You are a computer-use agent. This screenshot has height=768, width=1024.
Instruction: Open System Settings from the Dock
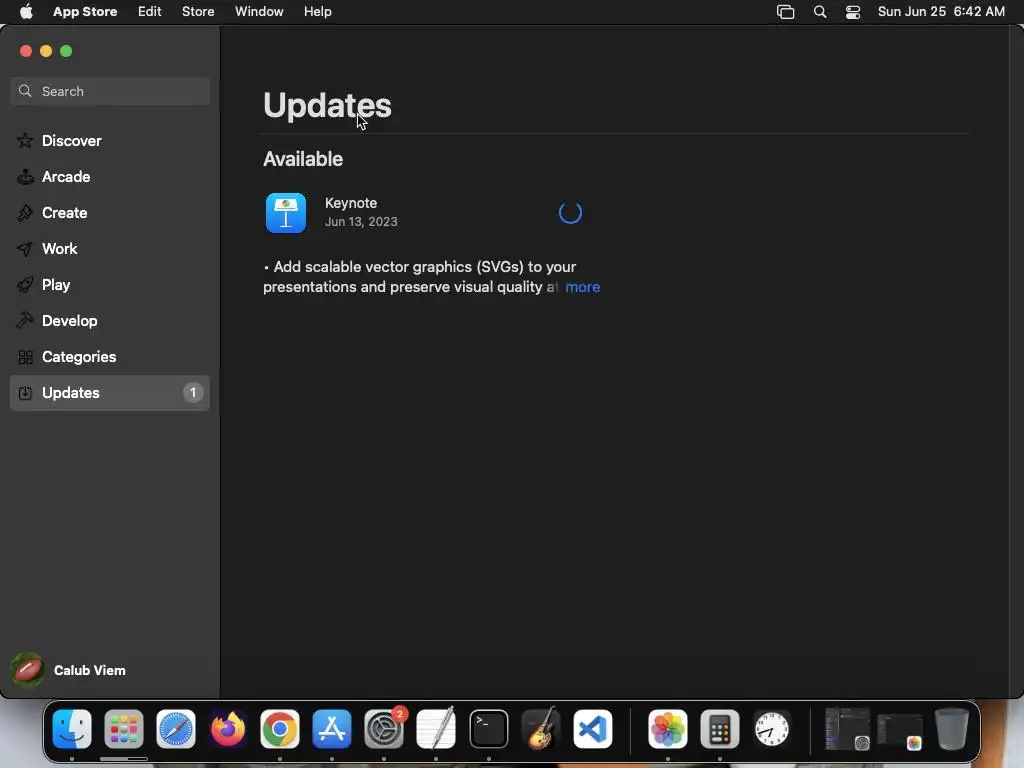384,729
